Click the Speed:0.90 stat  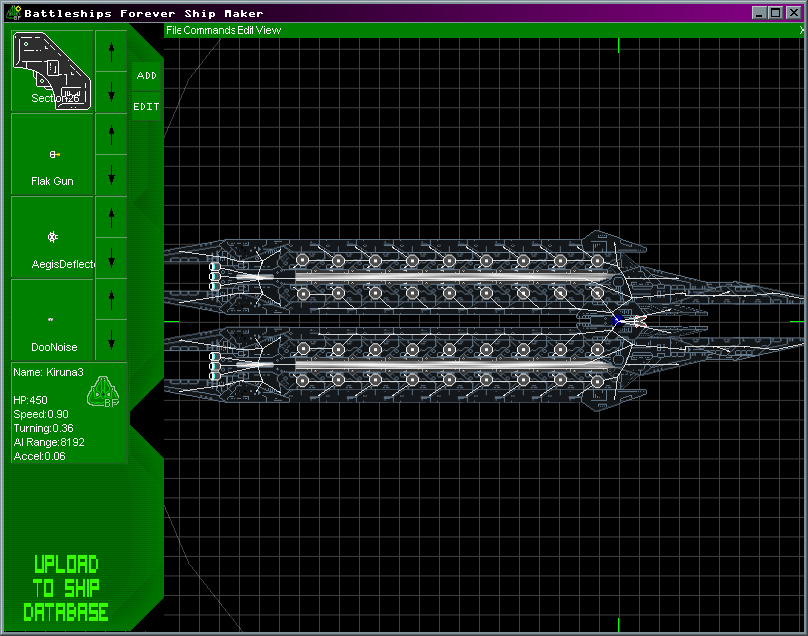[x=41, y=414]
